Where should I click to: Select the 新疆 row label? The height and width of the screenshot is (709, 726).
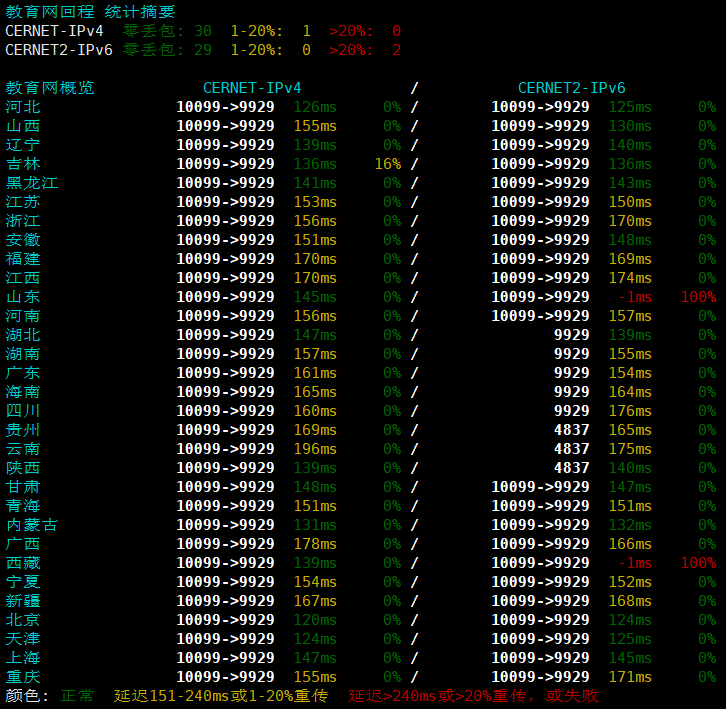(x=23, y=601)
